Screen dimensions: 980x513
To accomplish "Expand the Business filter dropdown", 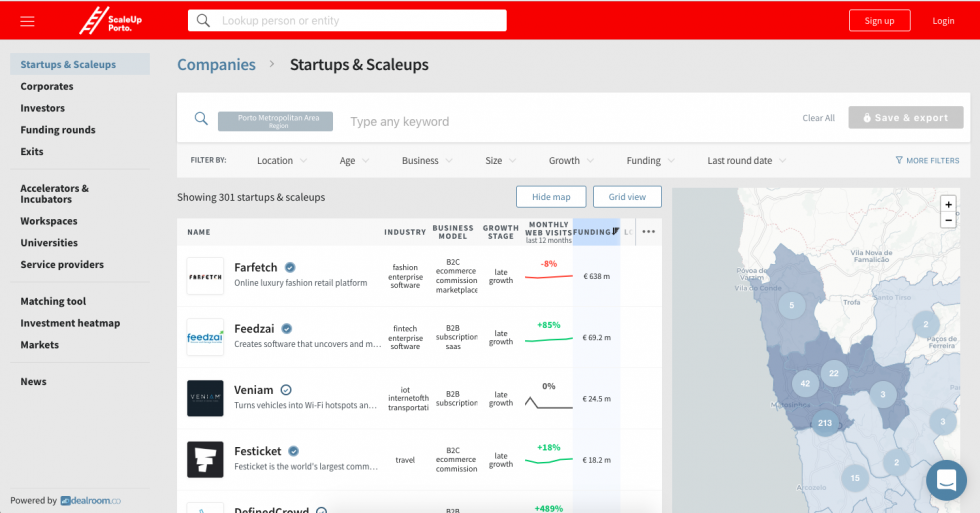I will click(427, 161).
